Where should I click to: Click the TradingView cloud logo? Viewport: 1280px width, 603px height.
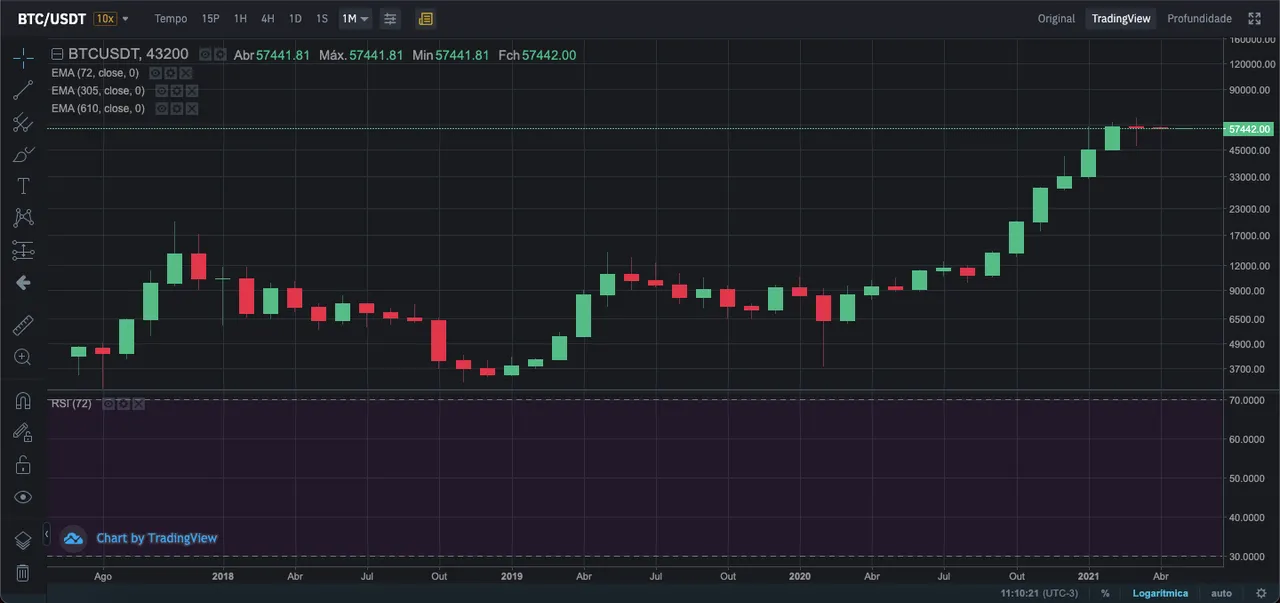point(73,538)
